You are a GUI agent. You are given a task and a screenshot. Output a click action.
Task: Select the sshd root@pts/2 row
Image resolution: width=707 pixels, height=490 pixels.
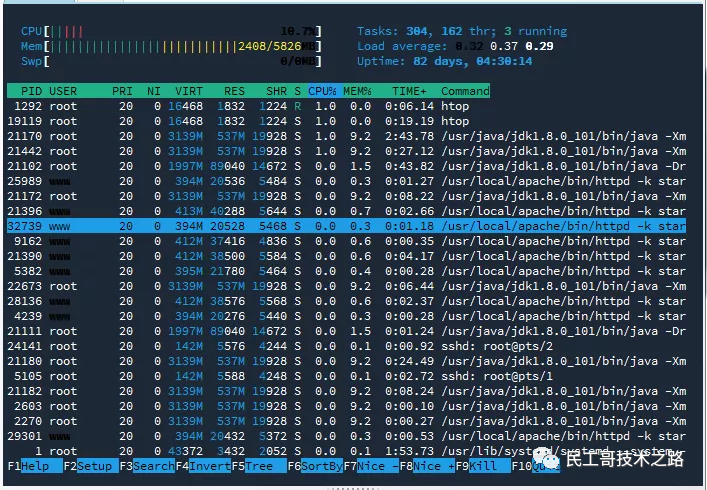click(x=346, y=346)
